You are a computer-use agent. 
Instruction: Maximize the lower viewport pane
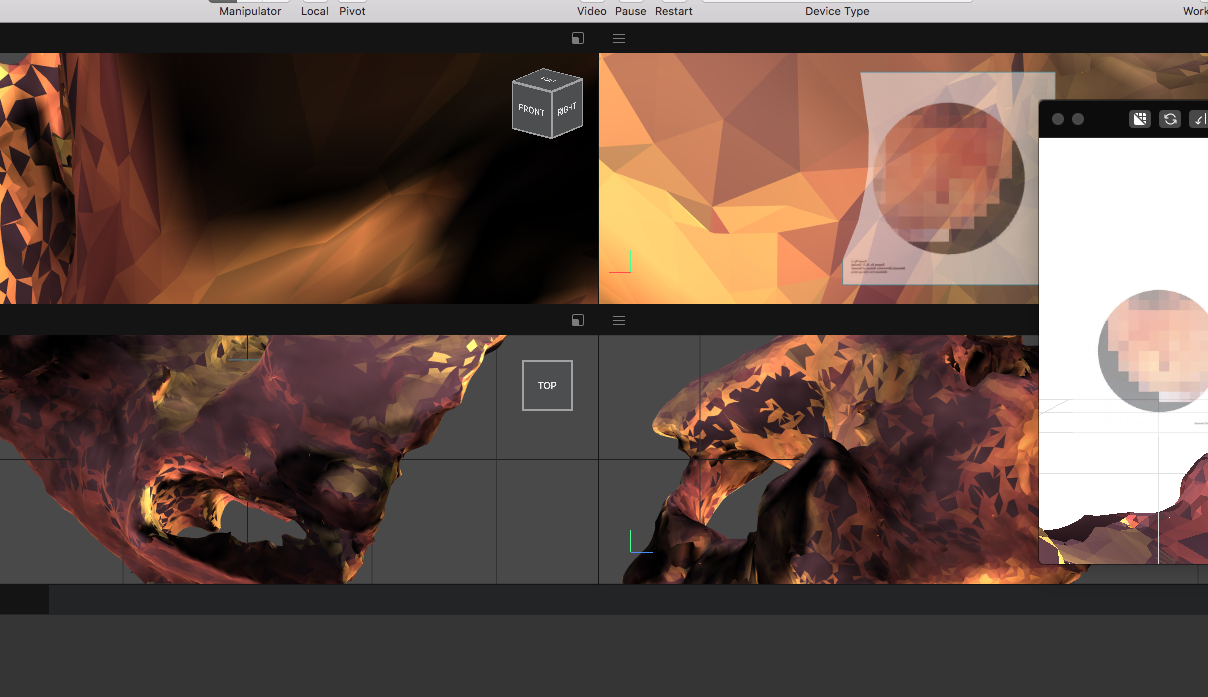coord(578,320)
